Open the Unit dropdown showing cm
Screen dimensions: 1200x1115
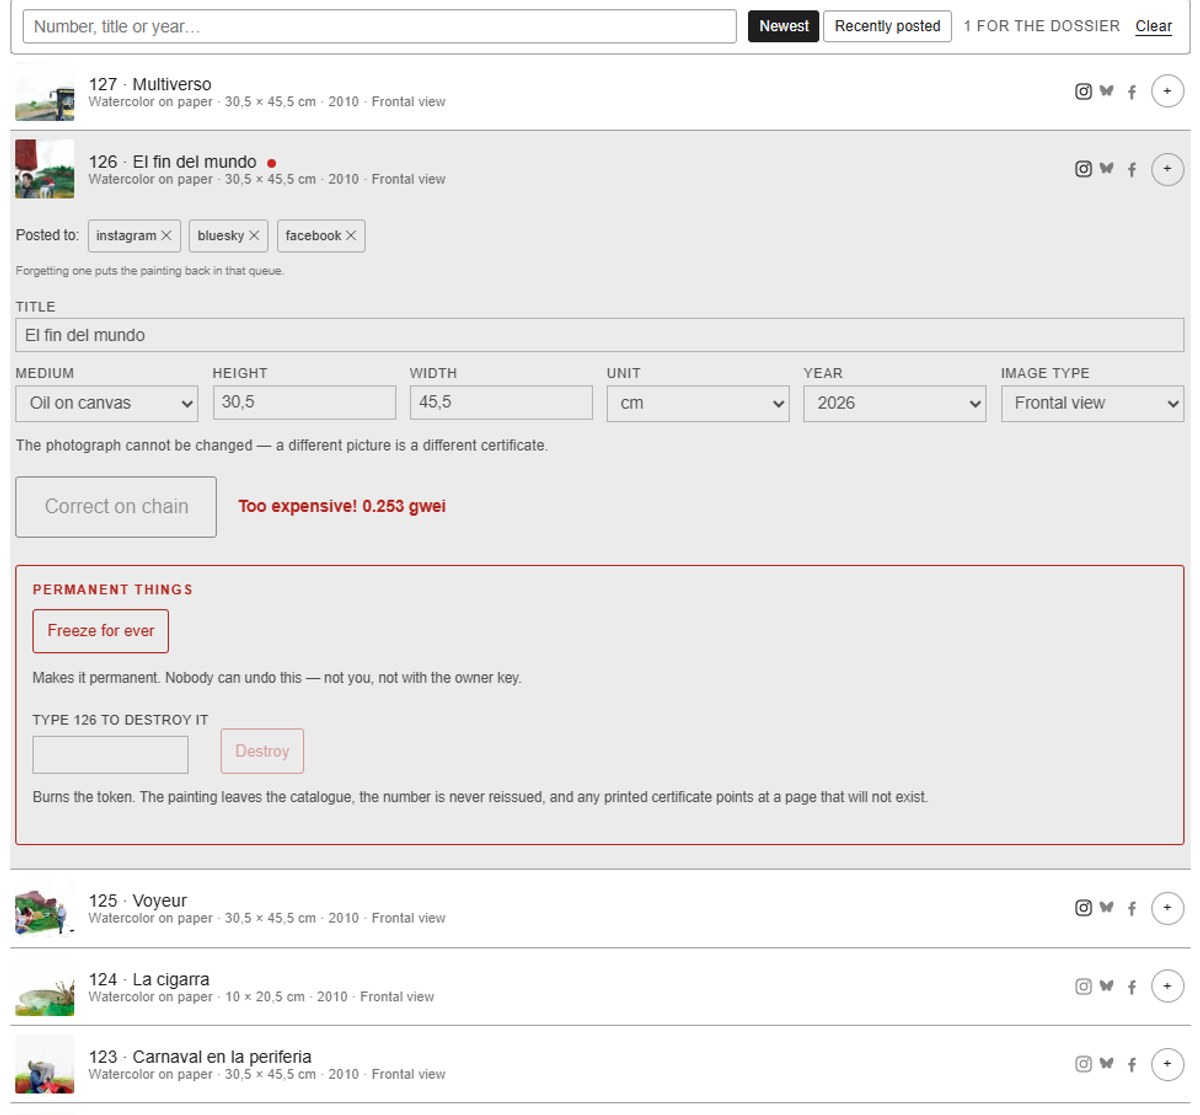click(x=698, y=403)
